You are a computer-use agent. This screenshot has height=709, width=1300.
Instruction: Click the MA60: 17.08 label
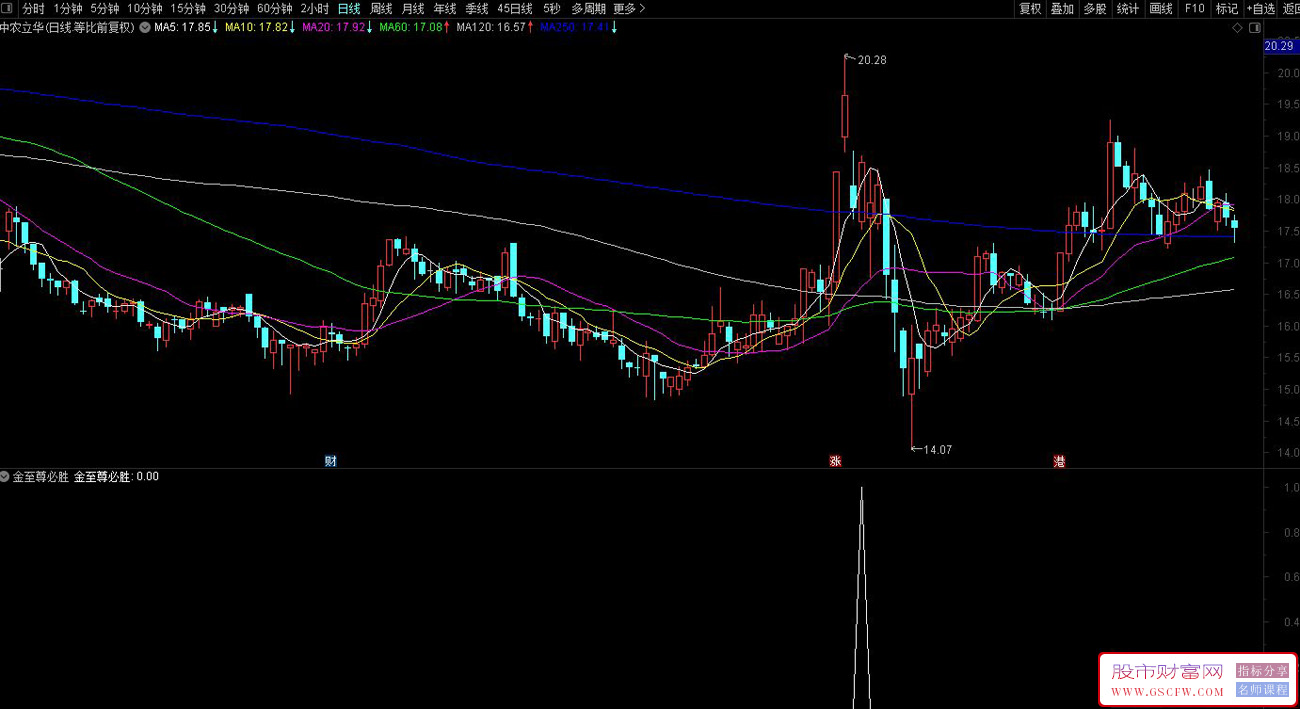410,28
